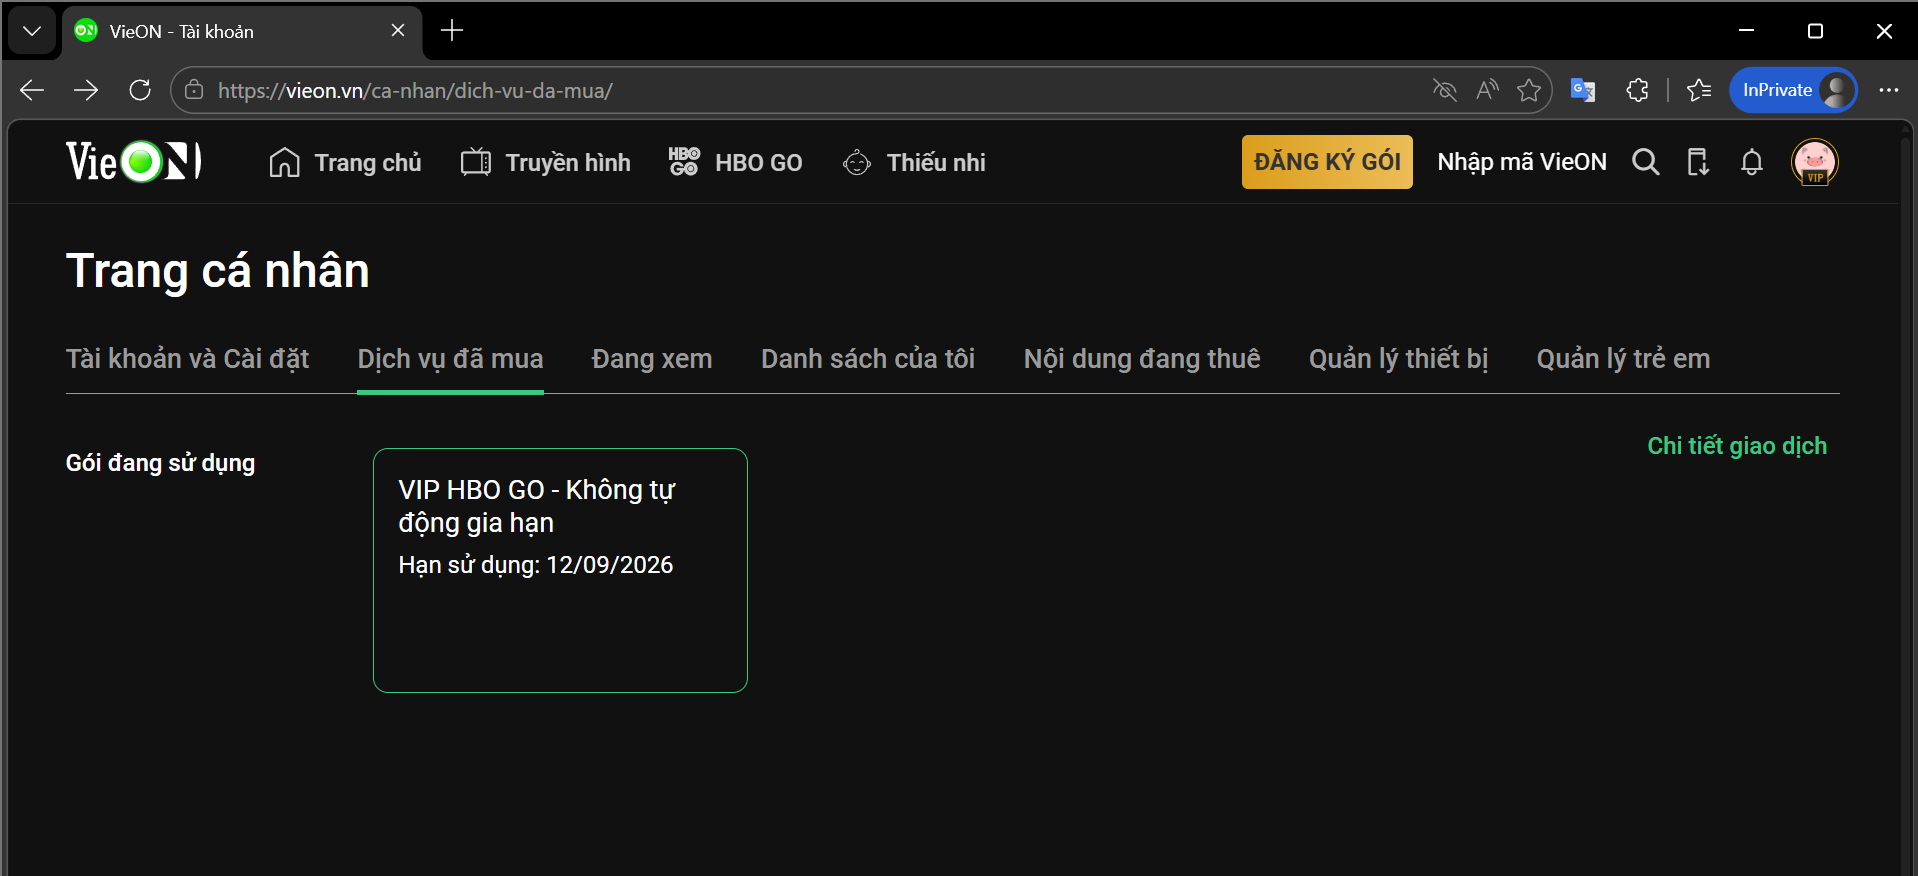Click the Trang cá nhân heading
The image size is (1918, 876).
click(x=218, y=271)
